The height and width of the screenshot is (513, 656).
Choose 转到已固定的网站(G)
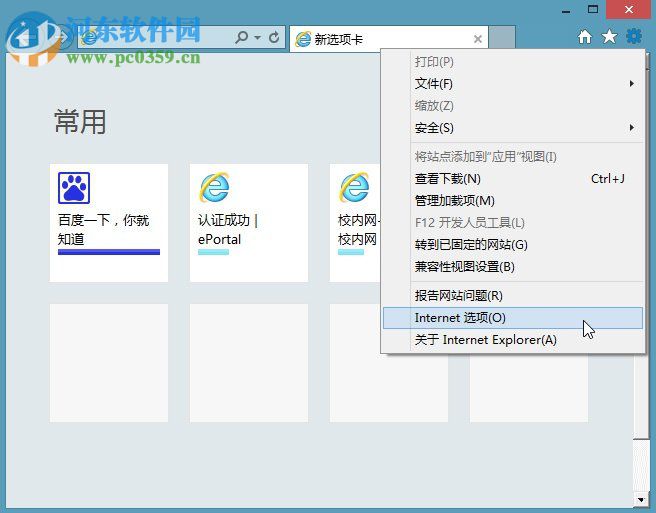pyautogui.click(x=514, y=245)
